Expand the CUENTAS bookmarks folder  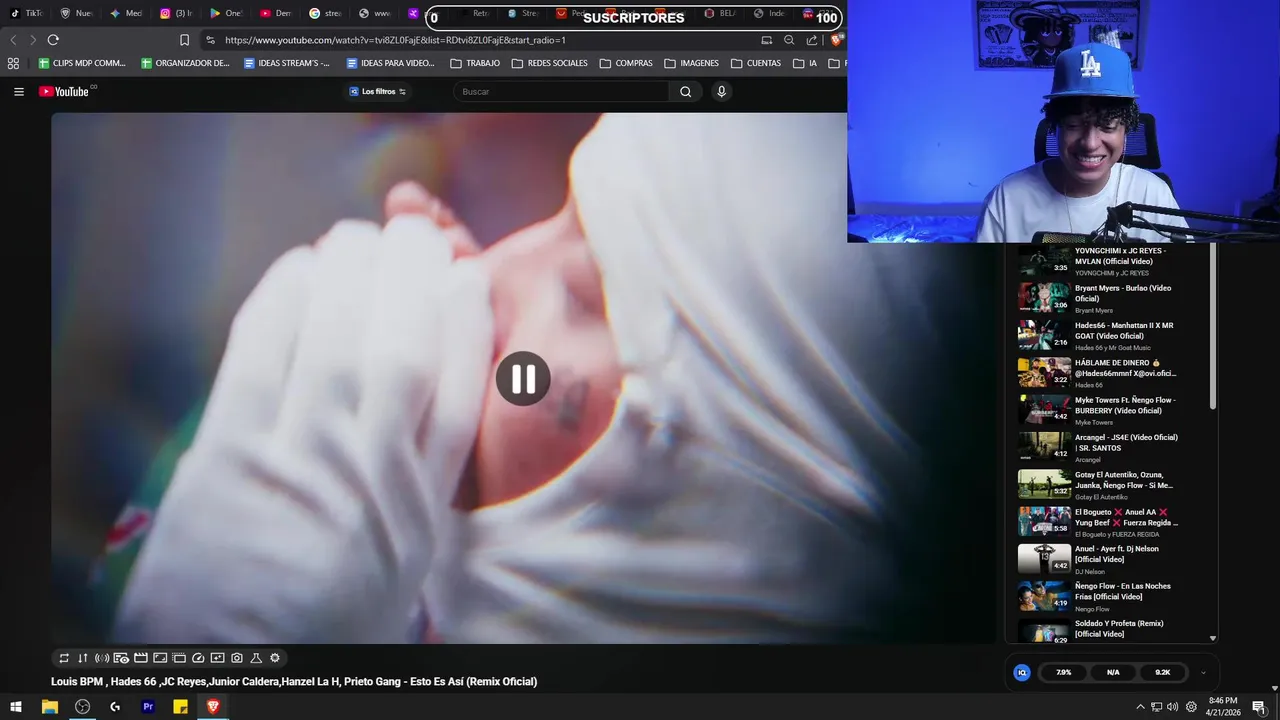coord(756,63)
